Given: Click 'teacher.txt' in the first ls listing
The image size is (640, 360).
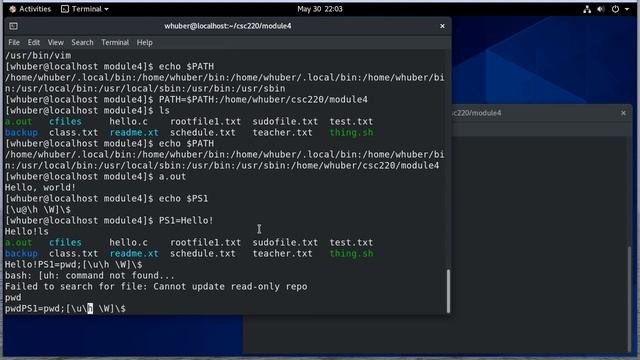Looking at the screenshot, I should click(282, 133).
